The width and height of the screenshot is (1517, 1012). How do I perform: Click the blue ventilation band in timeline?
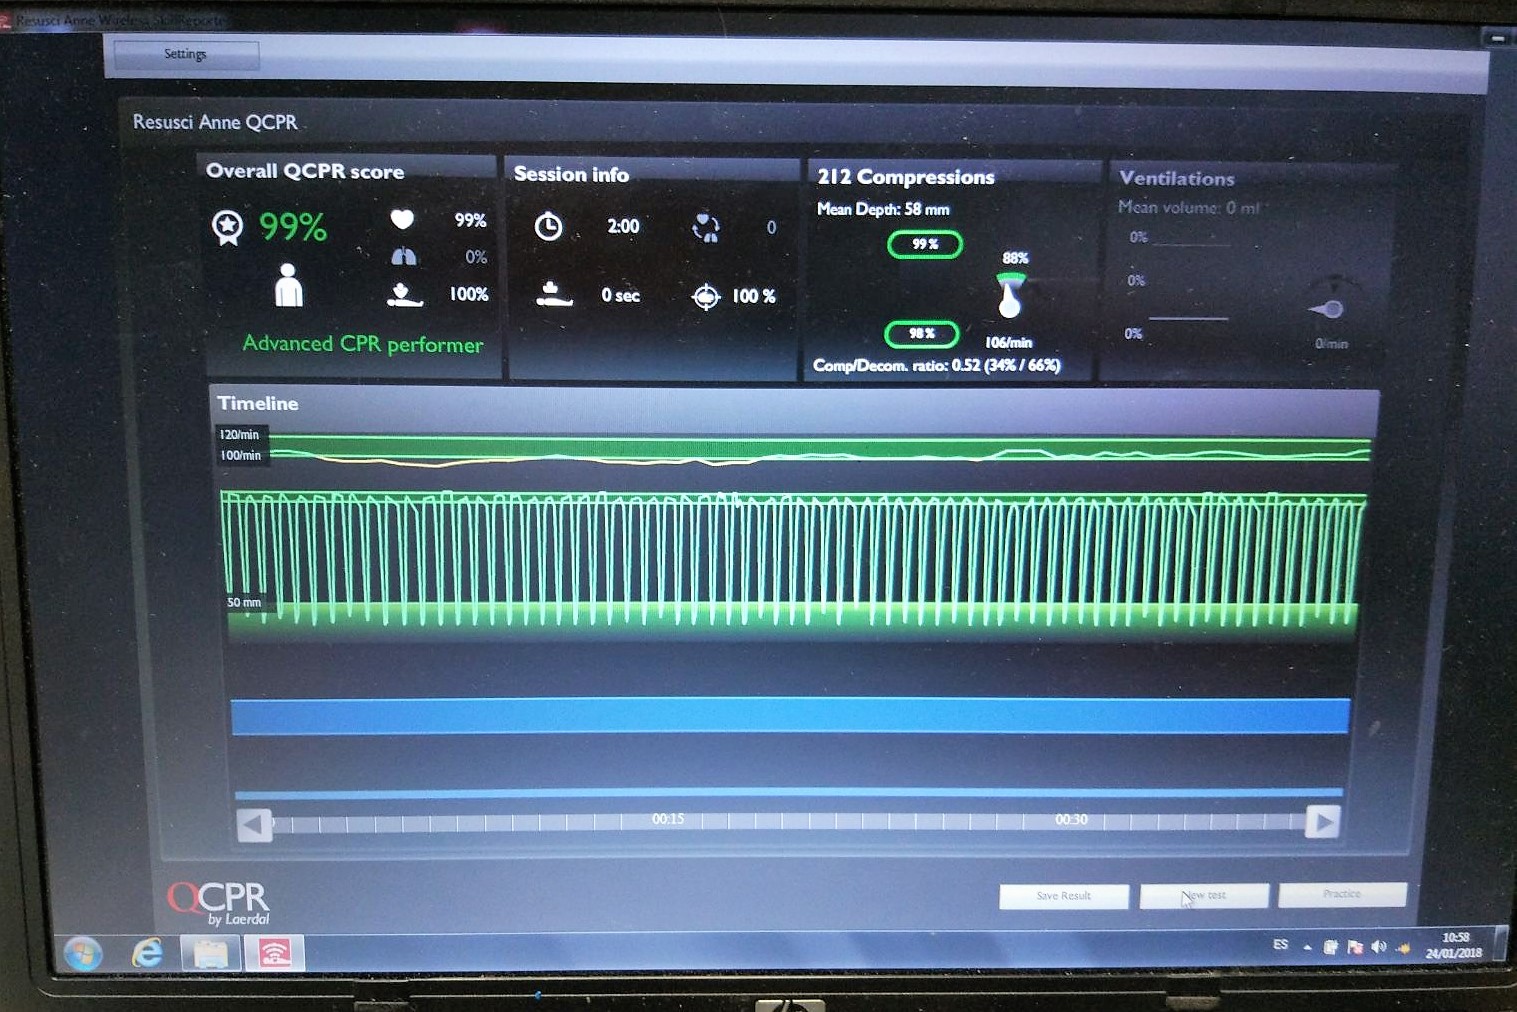[790, 716]
